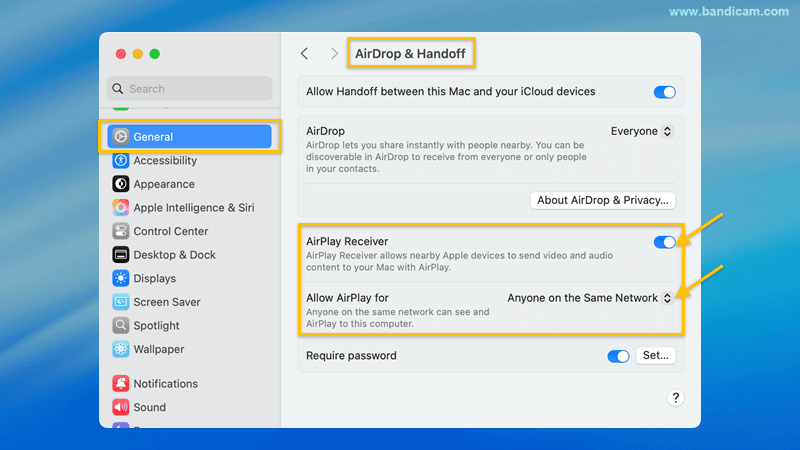Toggle the Require password switch

coord(618,356)
